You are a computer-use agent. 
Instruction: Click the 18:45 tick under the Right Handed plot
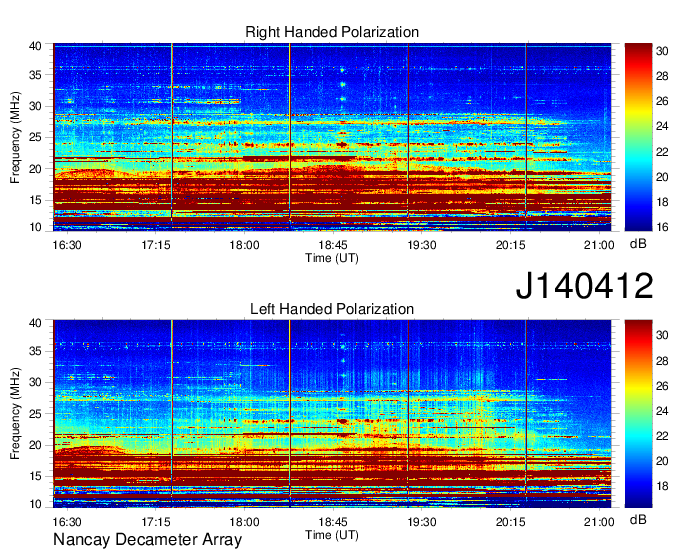[333, 245]
